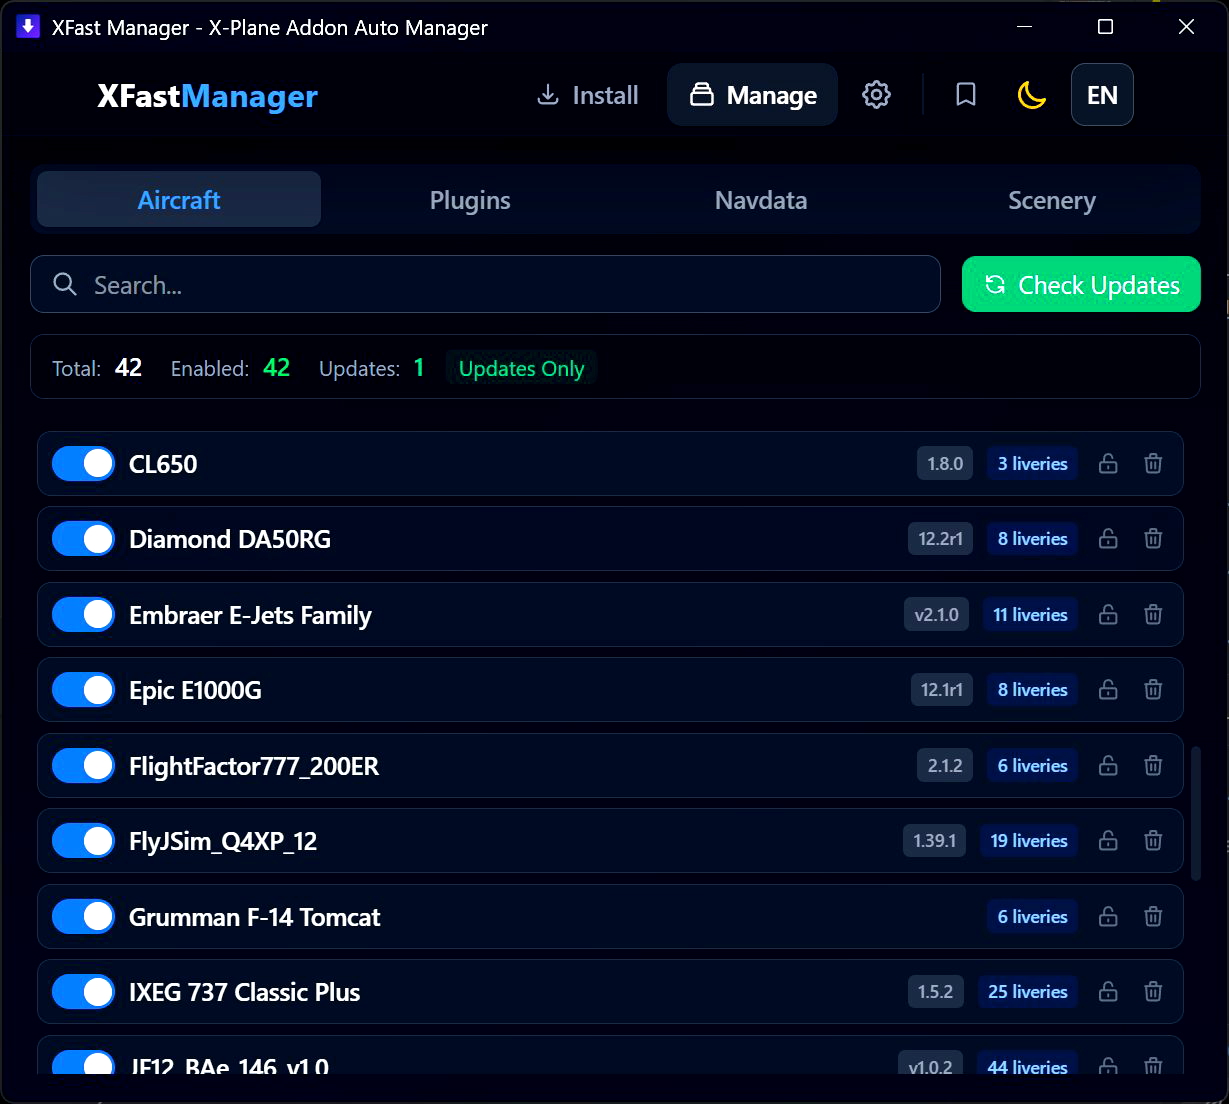
Task: Go to the Install page
Action: click(x=588, y=95)
